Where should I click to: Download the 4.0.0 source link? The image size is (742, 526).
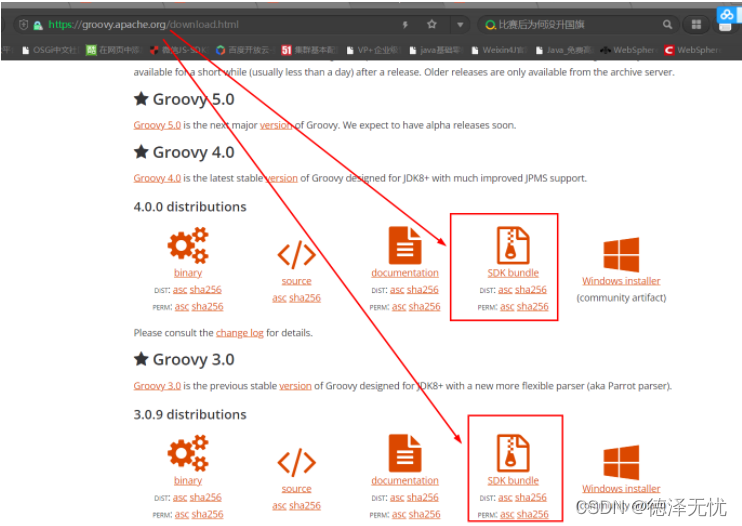point(297,281)
